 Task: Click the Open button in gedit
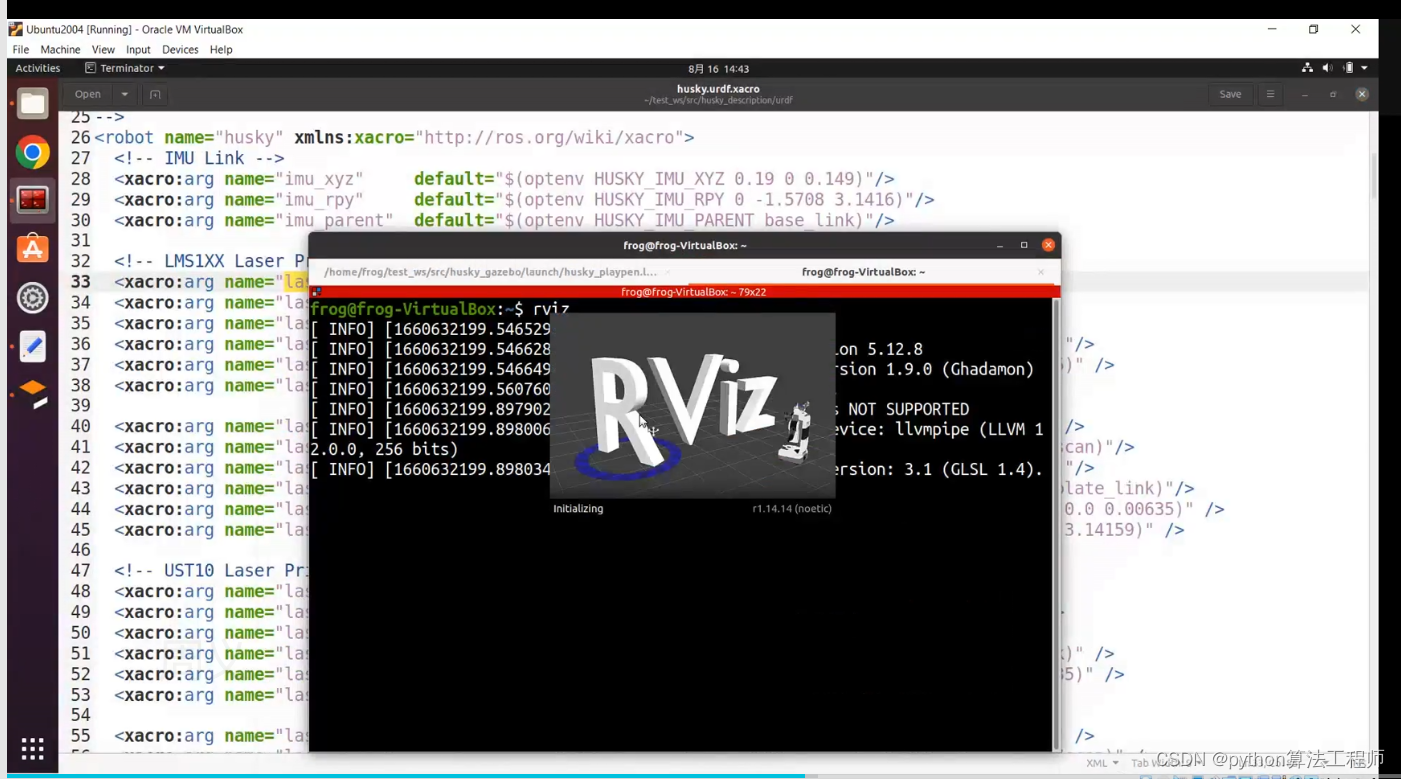tap(88, 94)
